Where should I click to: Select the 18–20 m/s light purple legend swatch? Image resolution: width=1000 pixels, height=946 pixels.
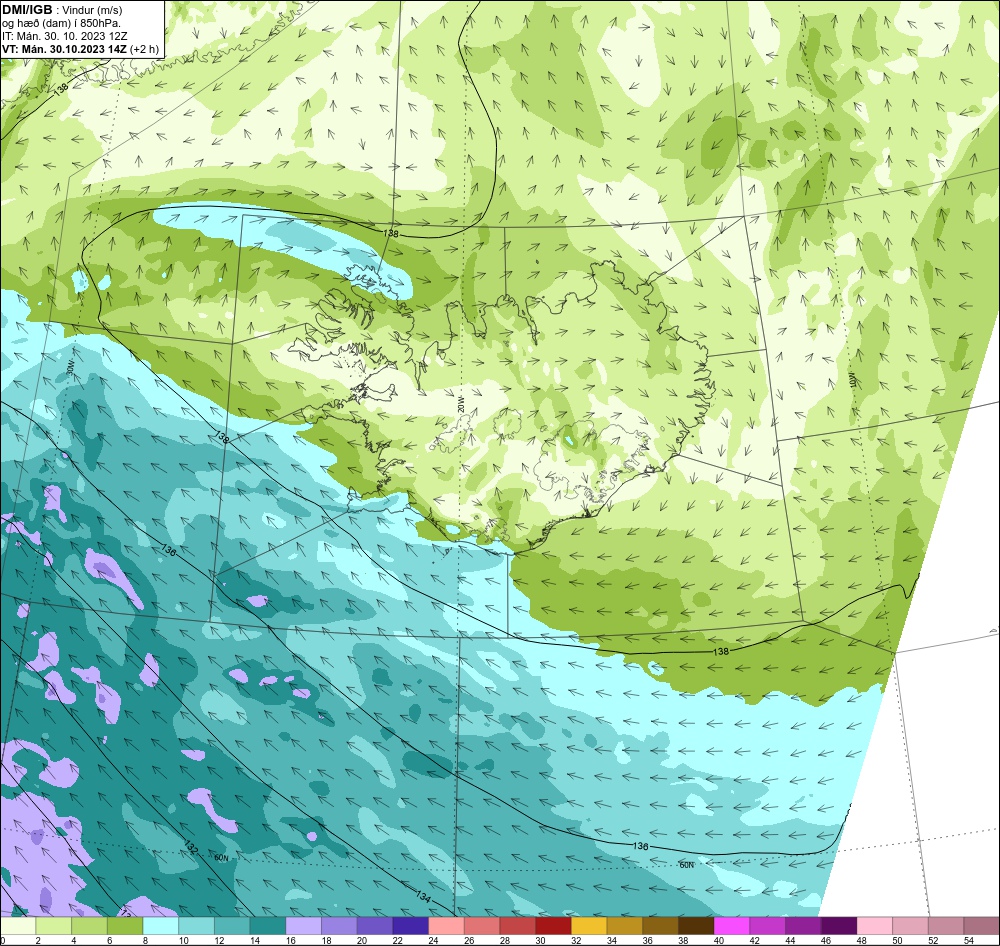tap(339, 926)
